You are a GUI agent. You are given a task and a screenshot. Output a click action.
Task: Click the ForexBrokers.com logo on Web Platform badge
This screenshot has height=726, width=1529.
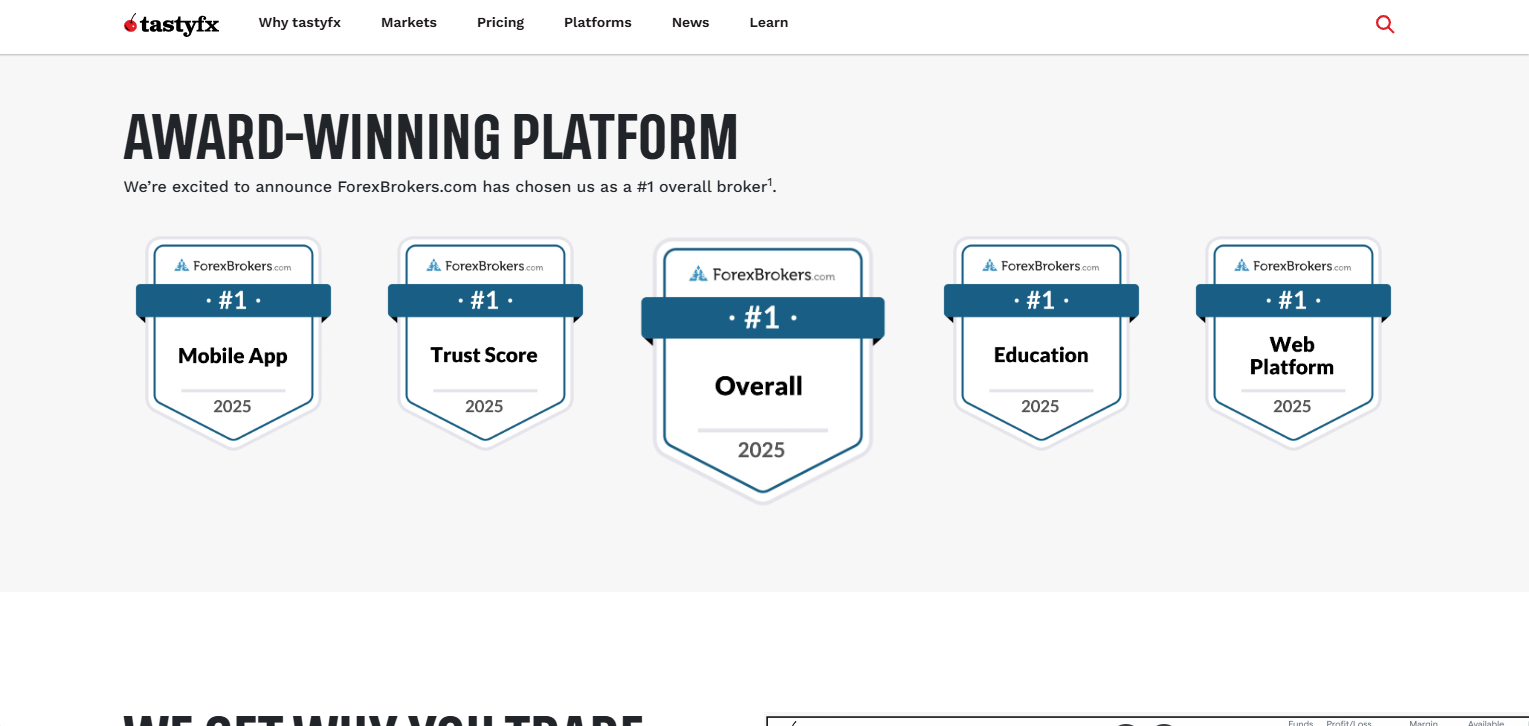point(1293,265)
